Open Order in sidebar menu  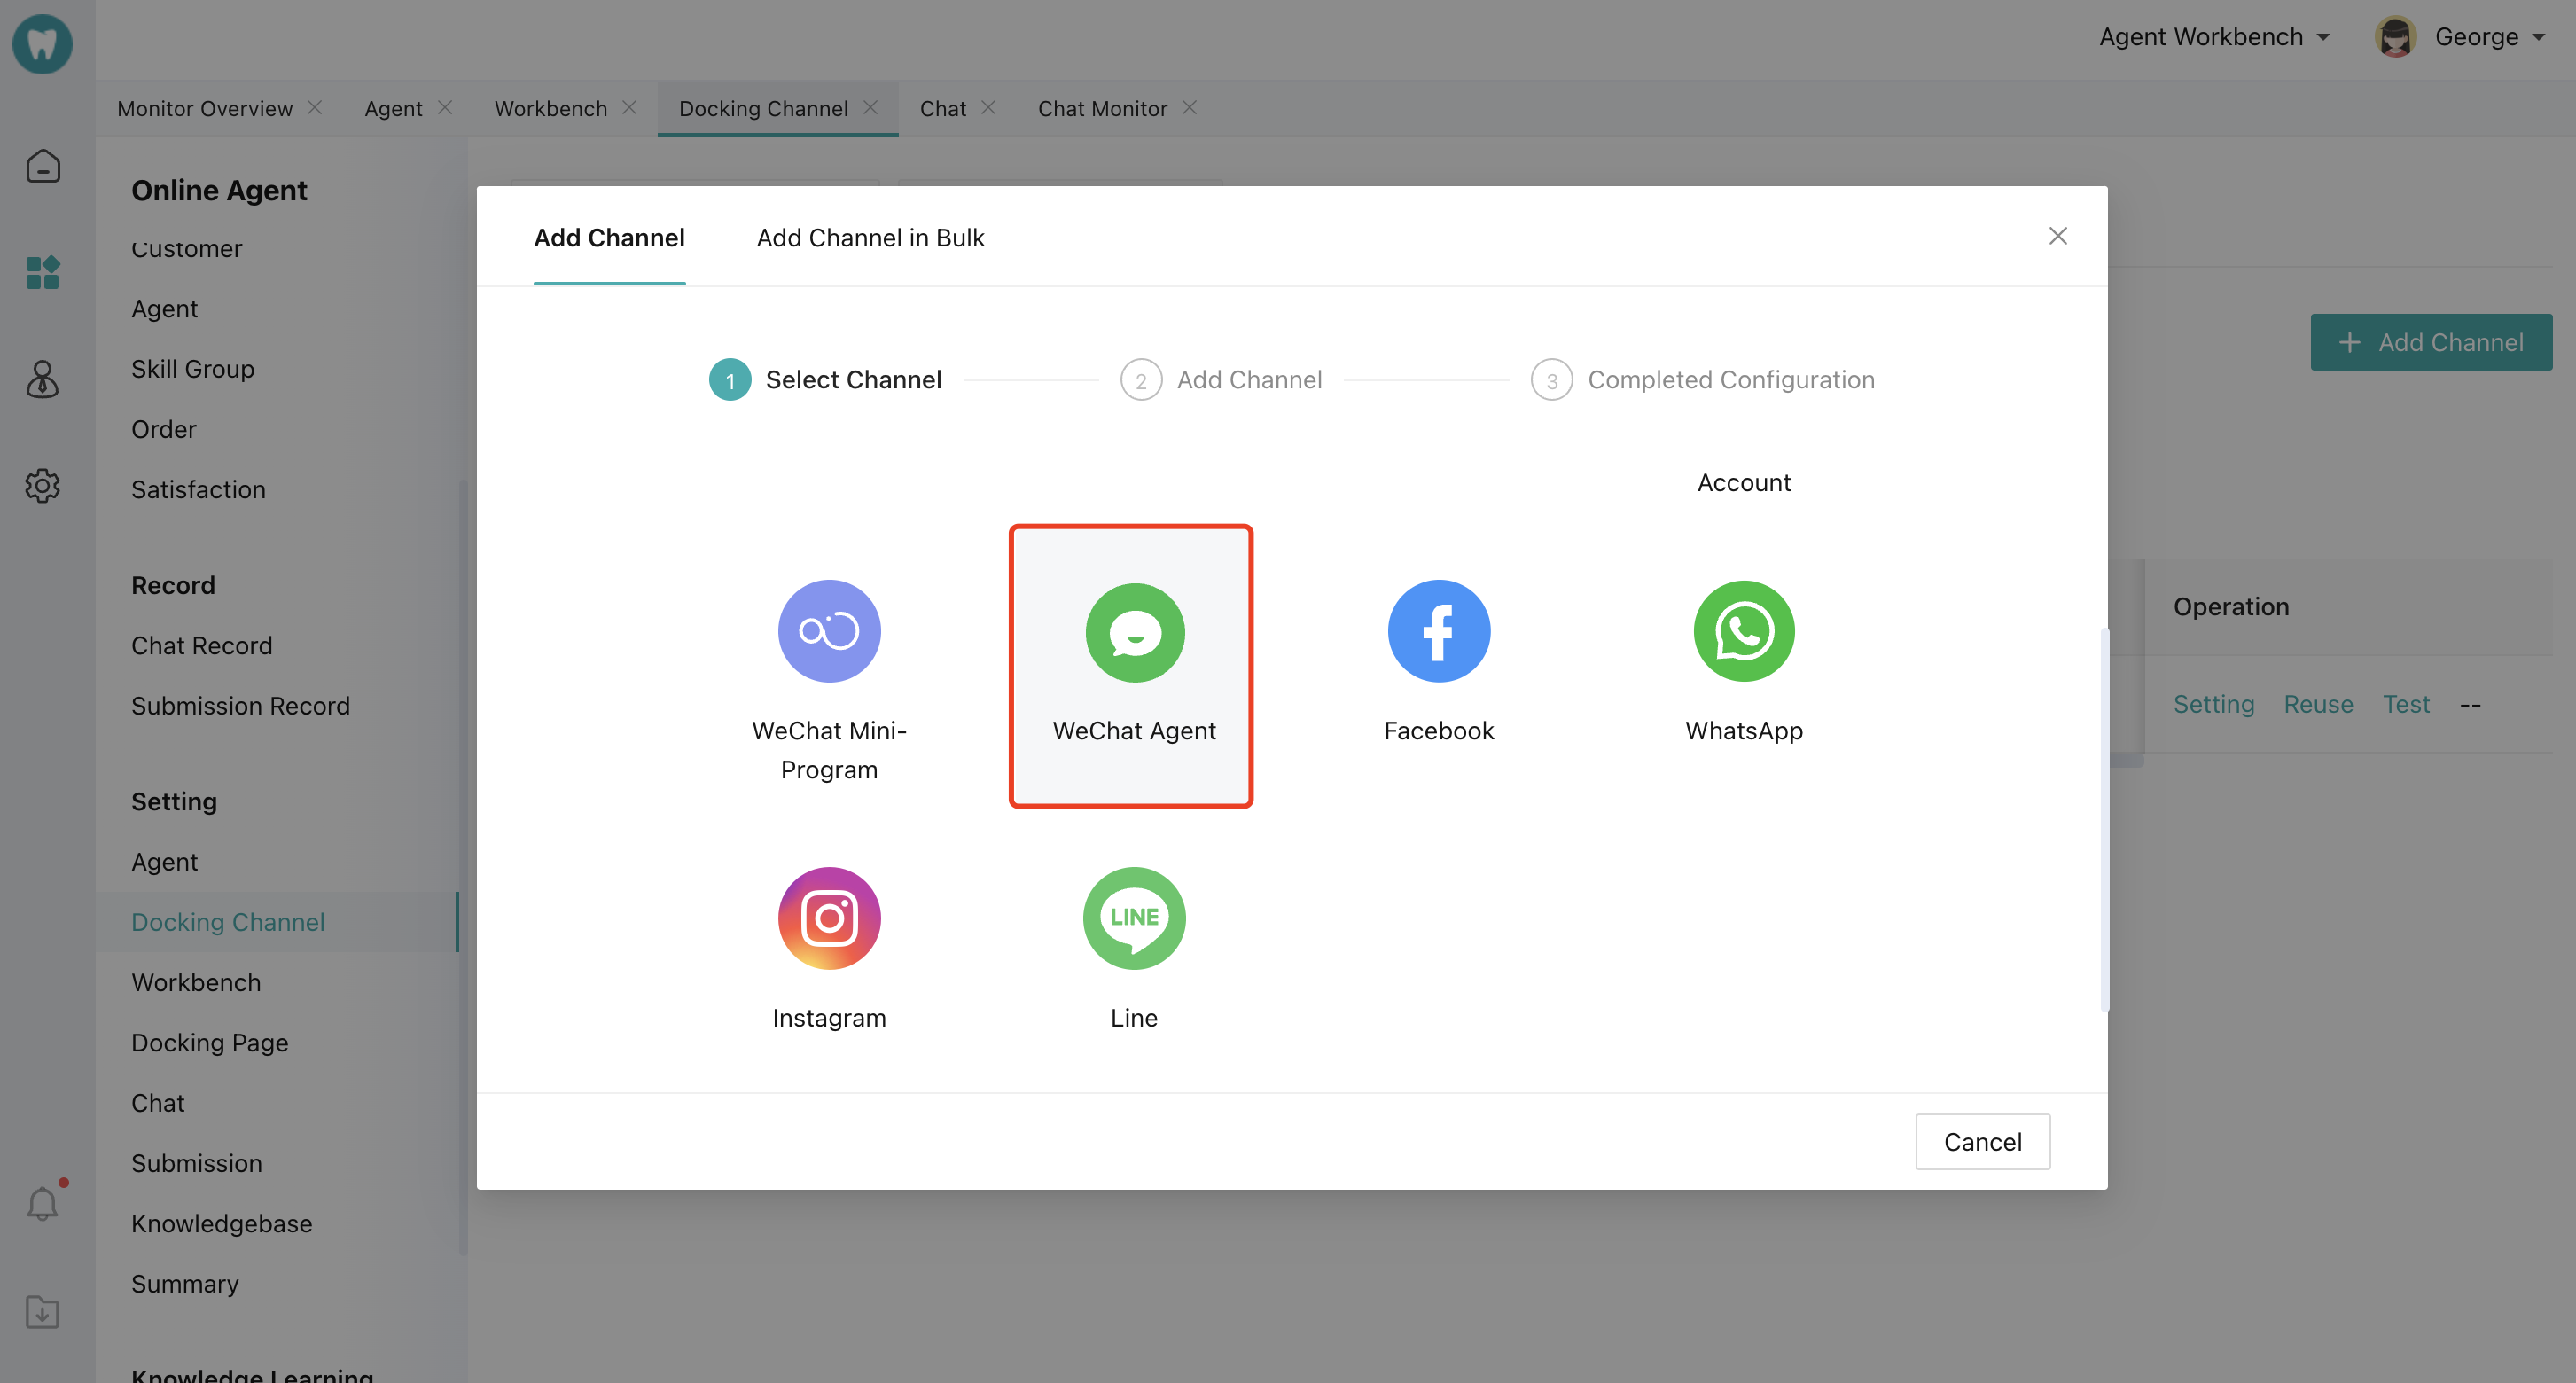pos(163,429)
